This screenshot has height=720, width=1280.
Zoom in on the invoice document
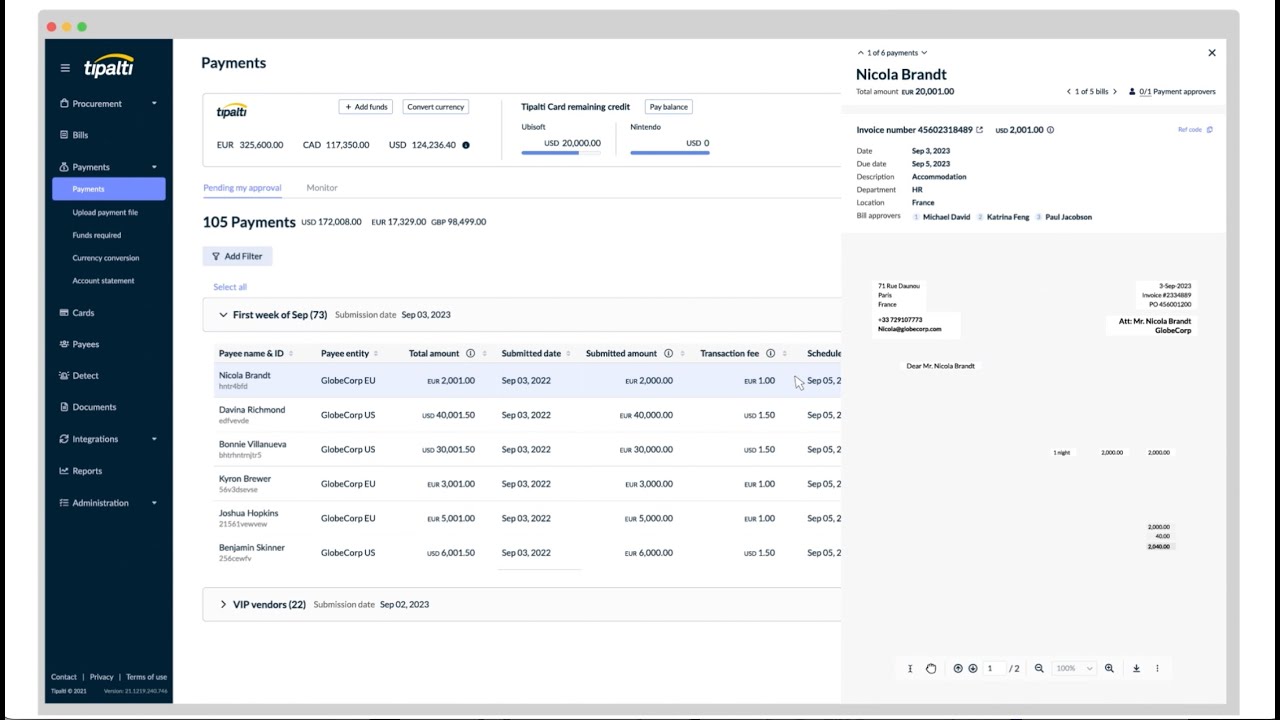click(1110, 668)
